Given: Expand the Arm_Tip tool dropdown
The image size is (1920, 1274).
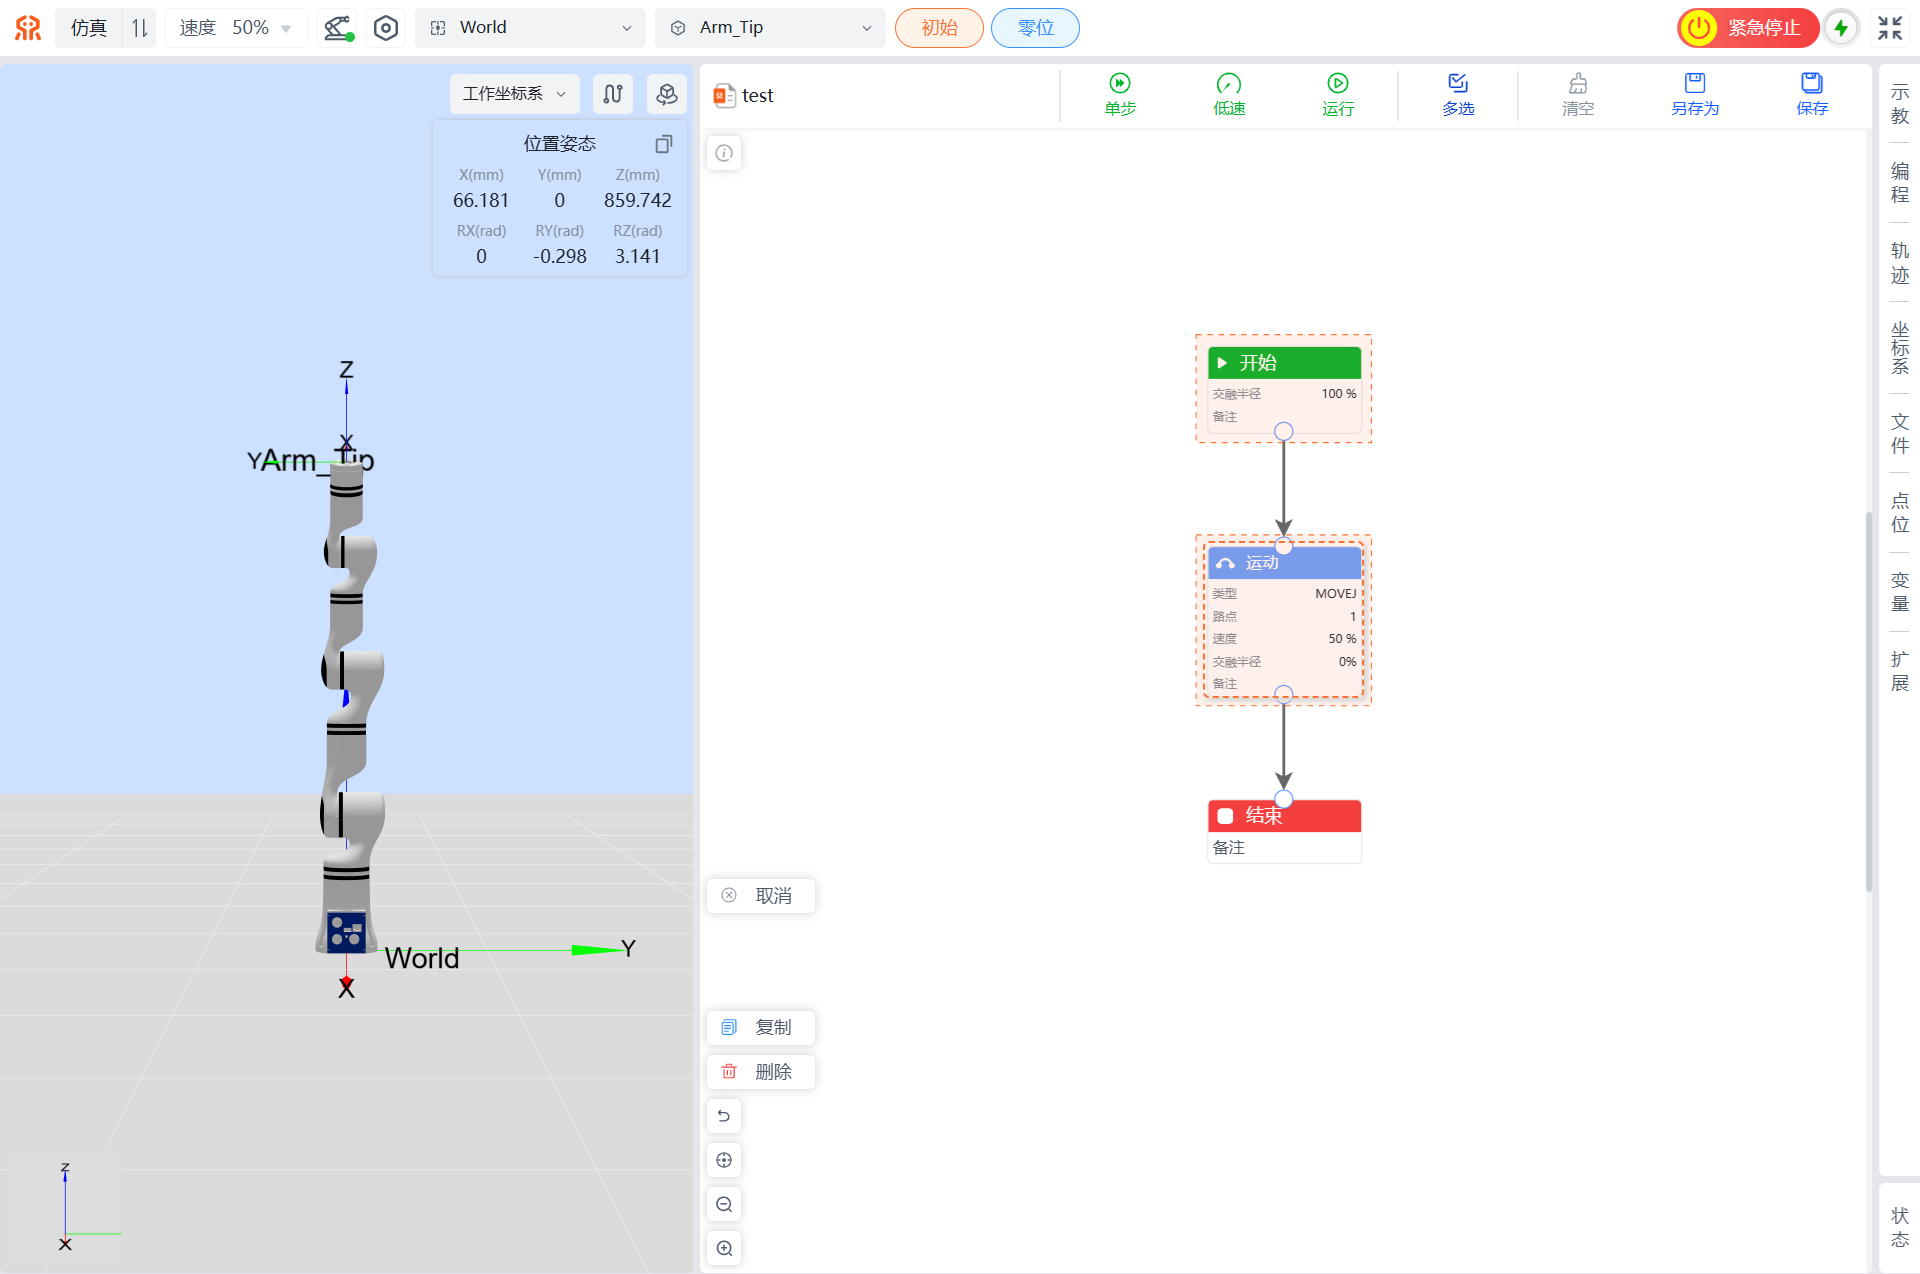Looking at the screenshot, I should tap(770, 28).
